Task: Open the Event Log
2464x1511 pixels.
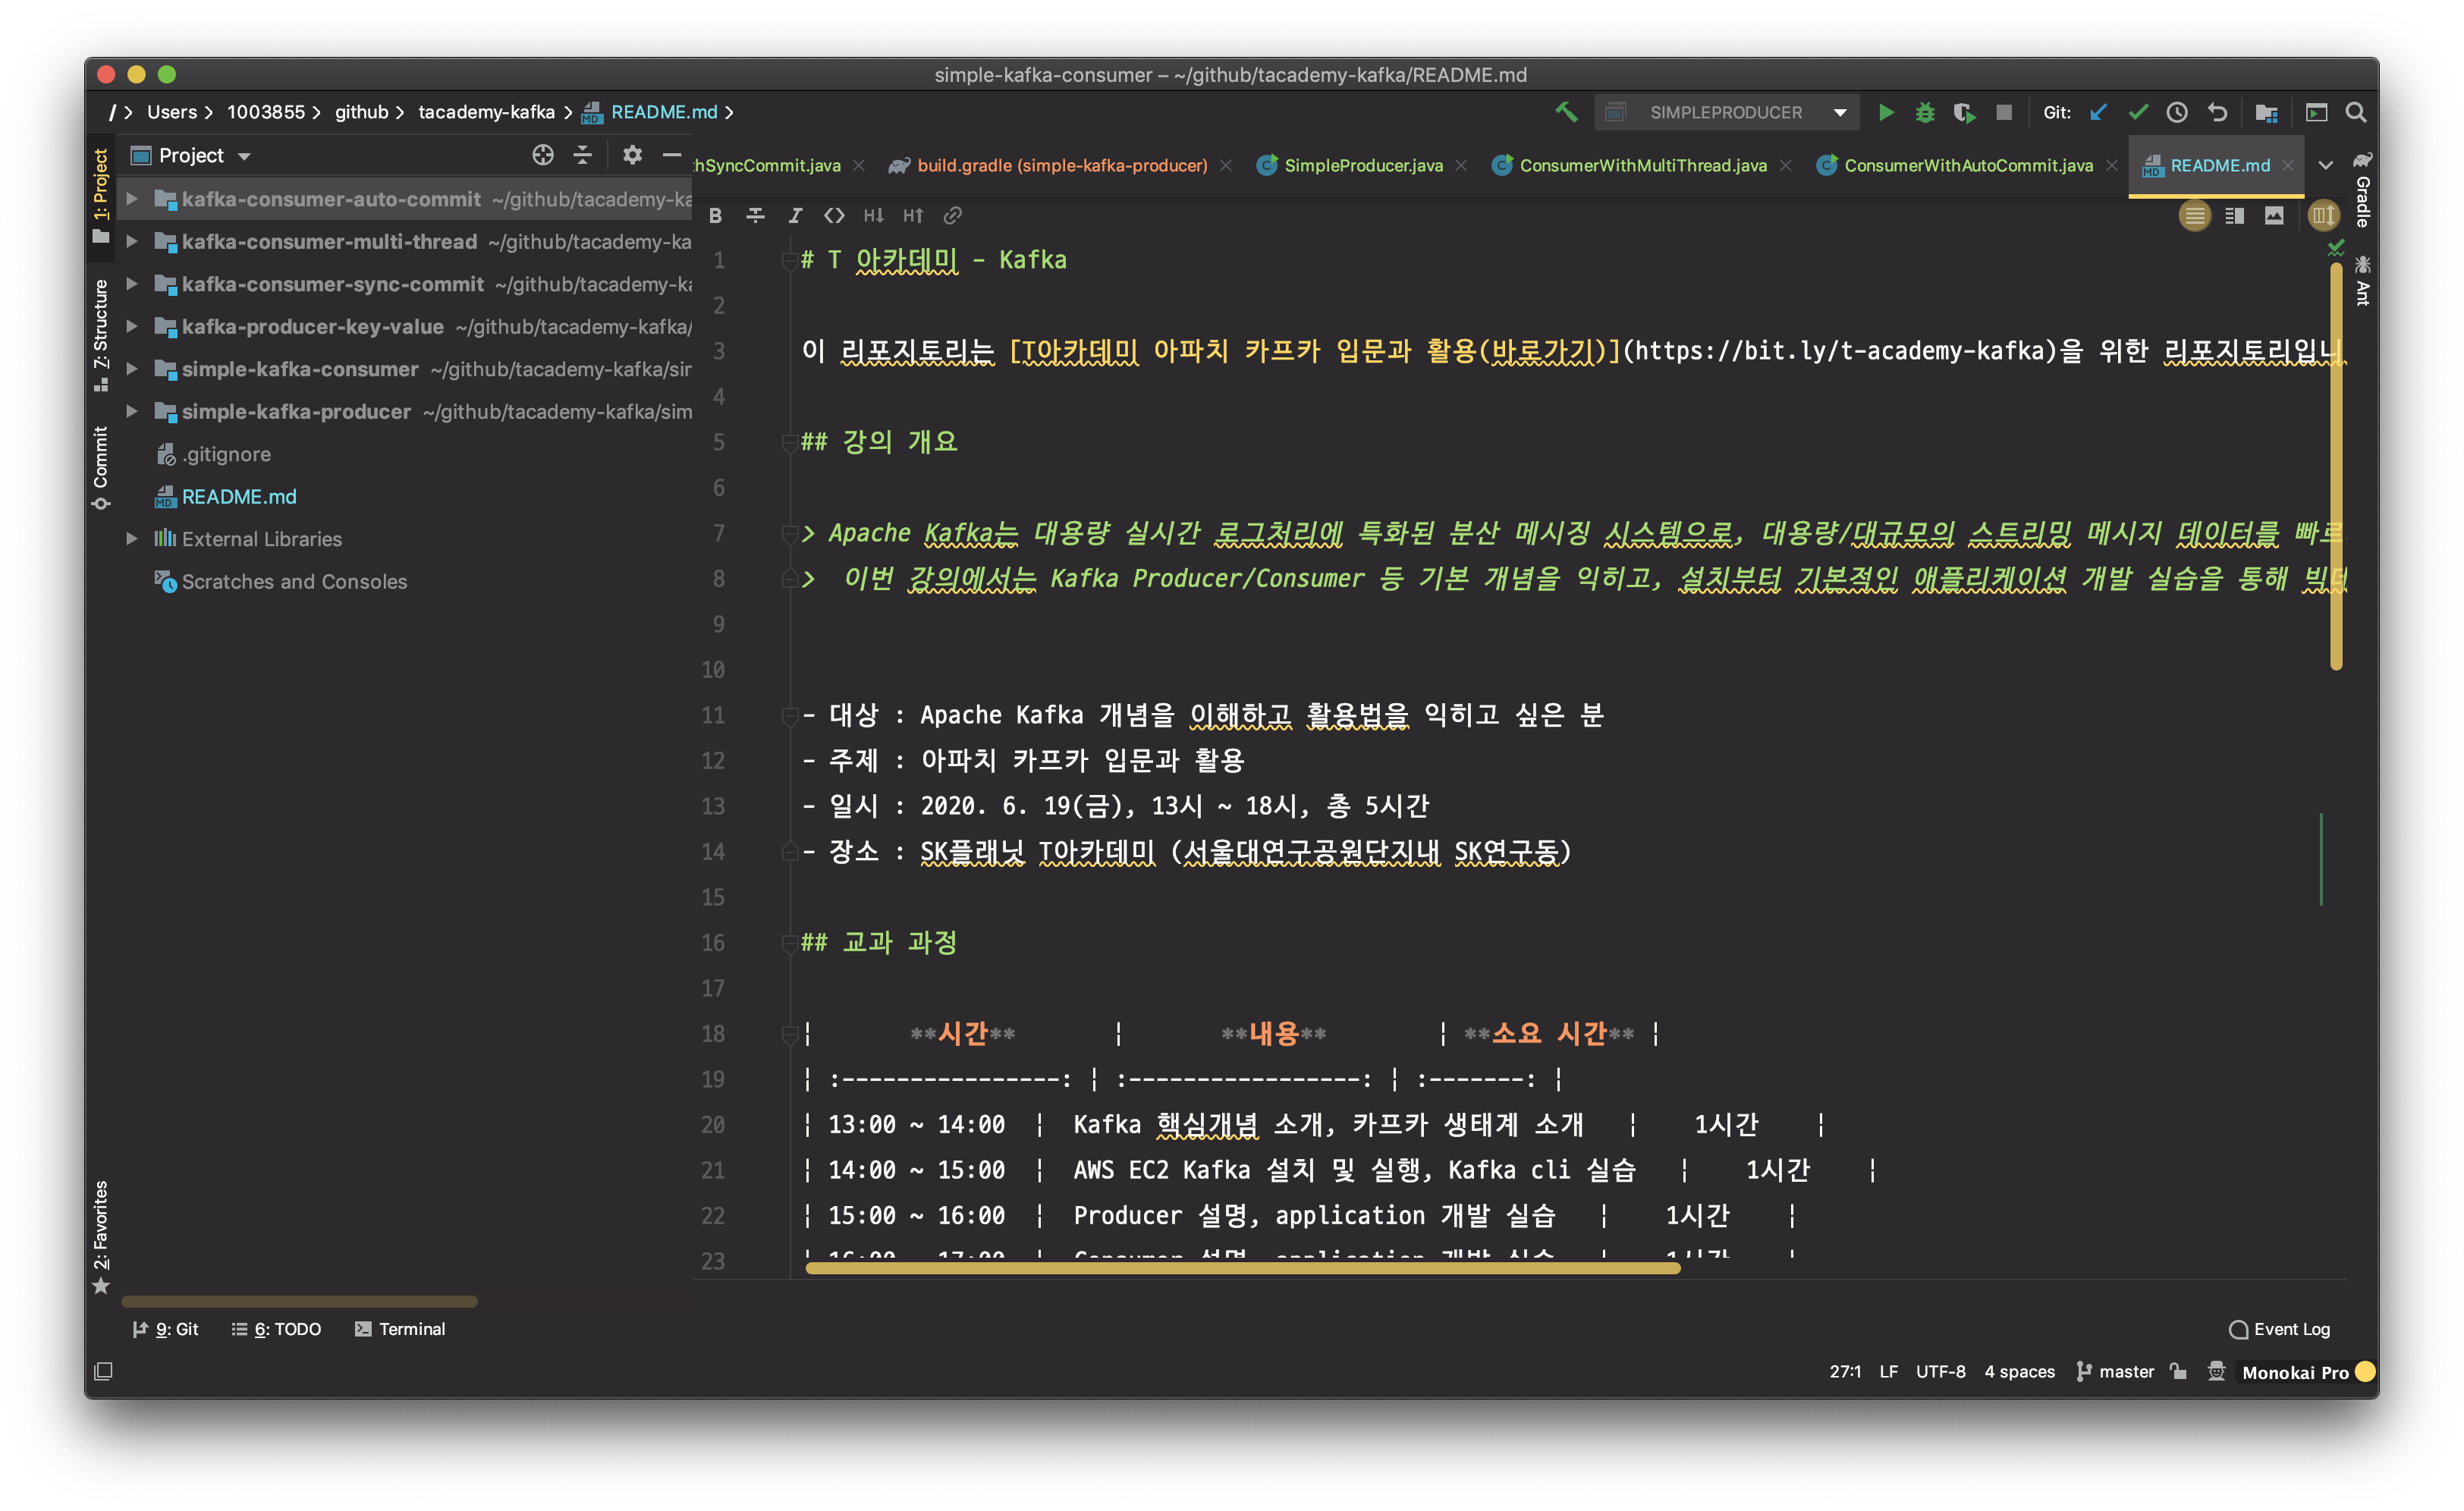Action: pos(2280,1329)
